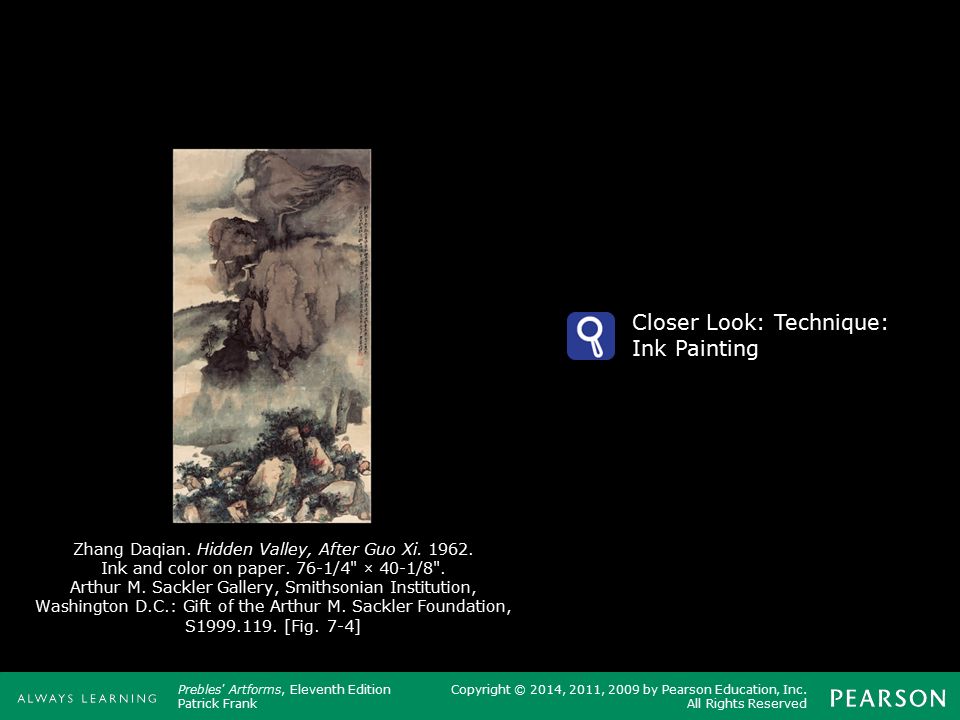Click the 'Zhang Daqian. Hidden Valley, After Guo Xi. 1962.' caption line

(273, 549)
